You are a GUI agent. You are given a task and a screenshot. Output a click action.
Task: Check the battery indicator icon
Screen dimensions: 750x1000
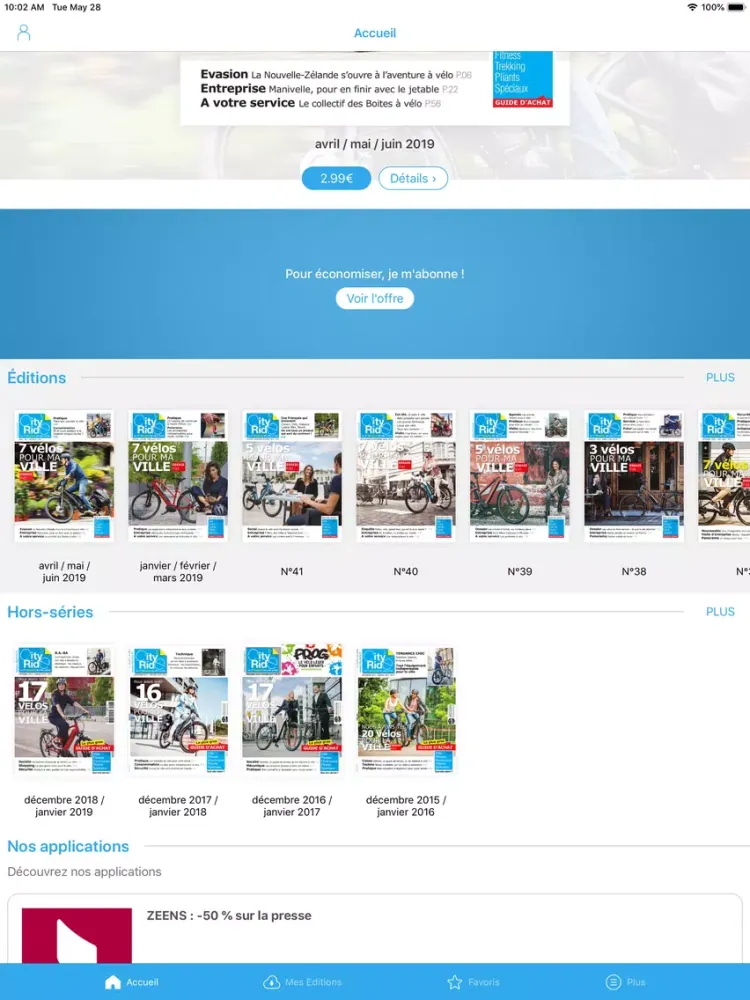tap(736, 7)
